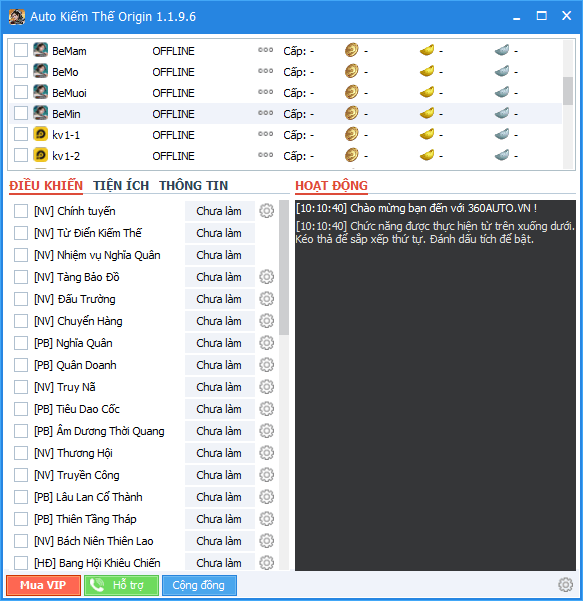Open the Cộng đồng community button
The image size is (583, 601).
point(199,585)
